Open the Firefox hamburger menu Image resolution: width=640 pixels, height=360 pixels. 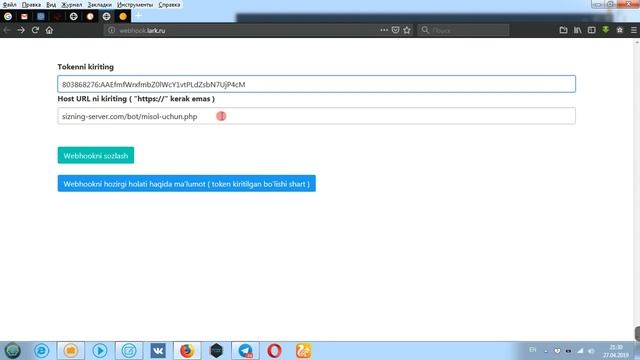[x=633, y=30]
